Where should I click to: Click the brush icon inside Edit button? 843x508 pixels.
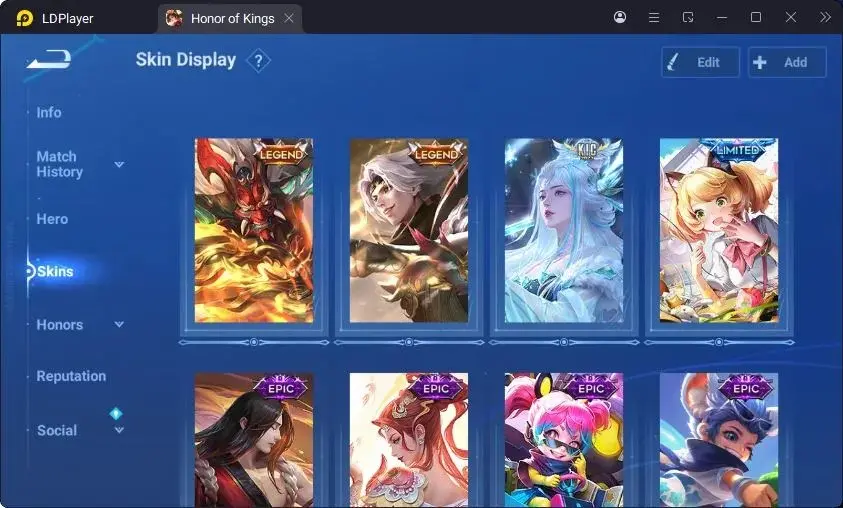(673, 62)
